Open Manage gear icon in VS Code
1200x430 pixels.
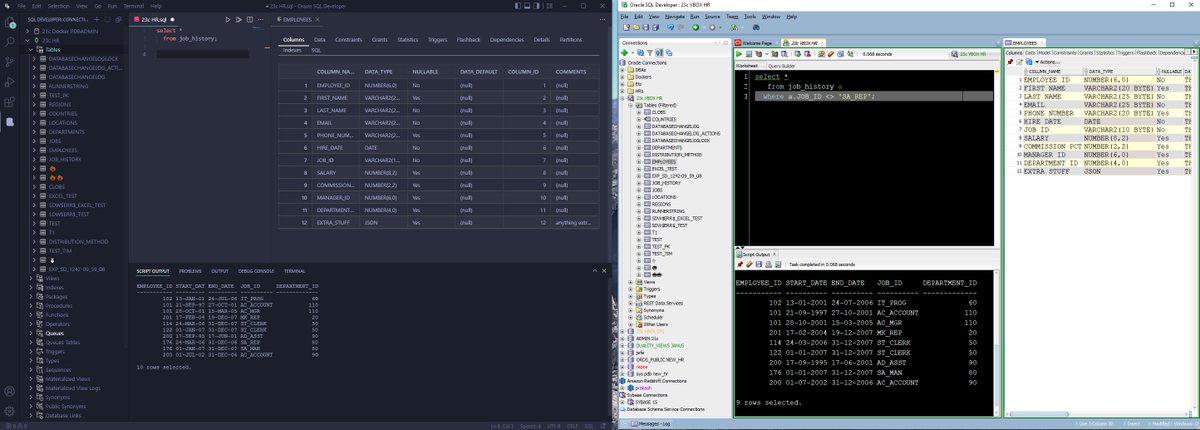(x=10, y=411)
